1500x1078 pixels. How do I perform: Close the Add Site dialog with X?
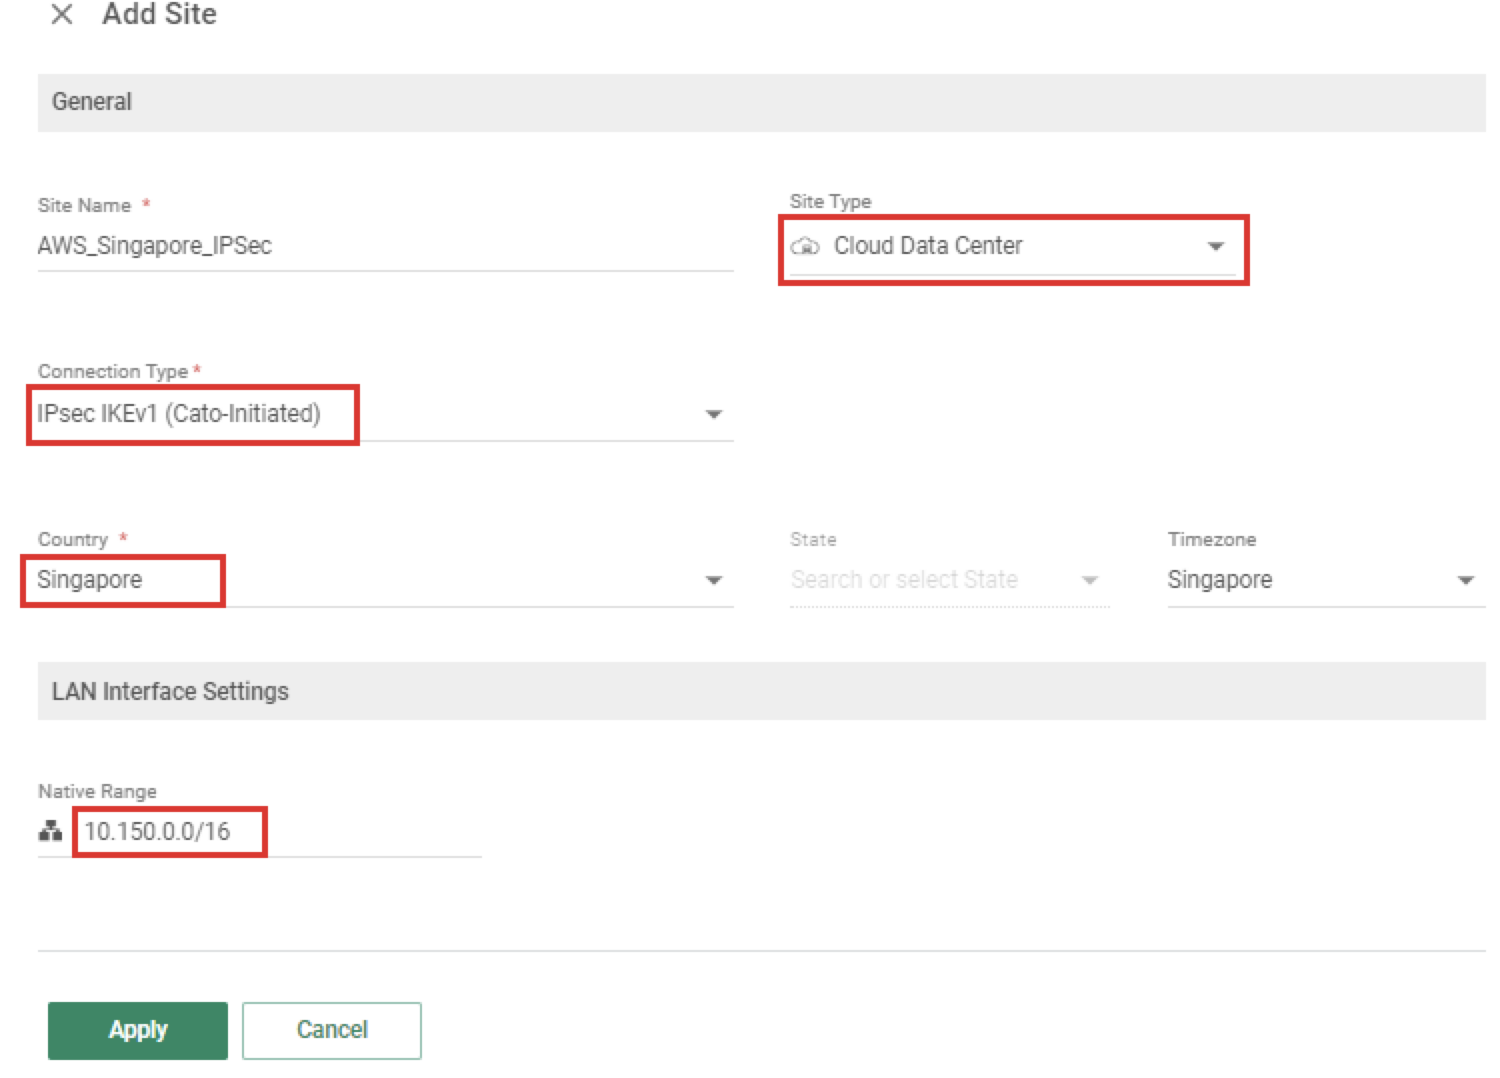coord(62,15)
